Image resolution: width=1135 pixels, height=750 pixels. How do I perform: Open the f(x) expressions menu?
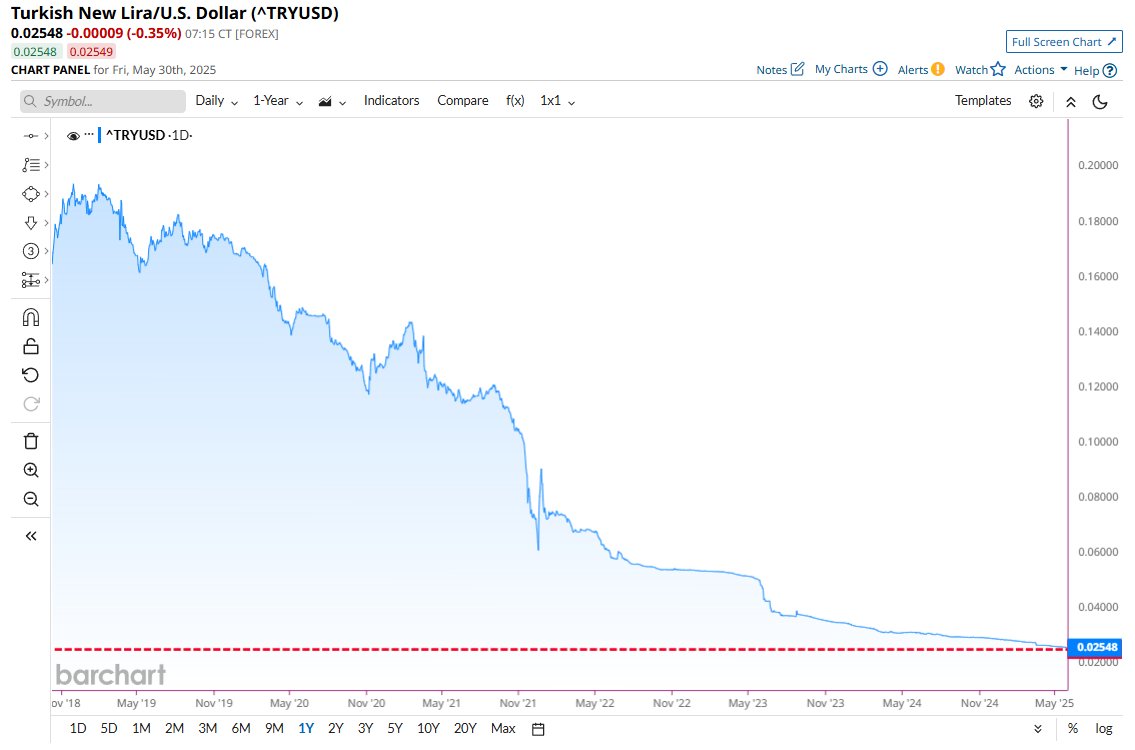coord(515,101)
